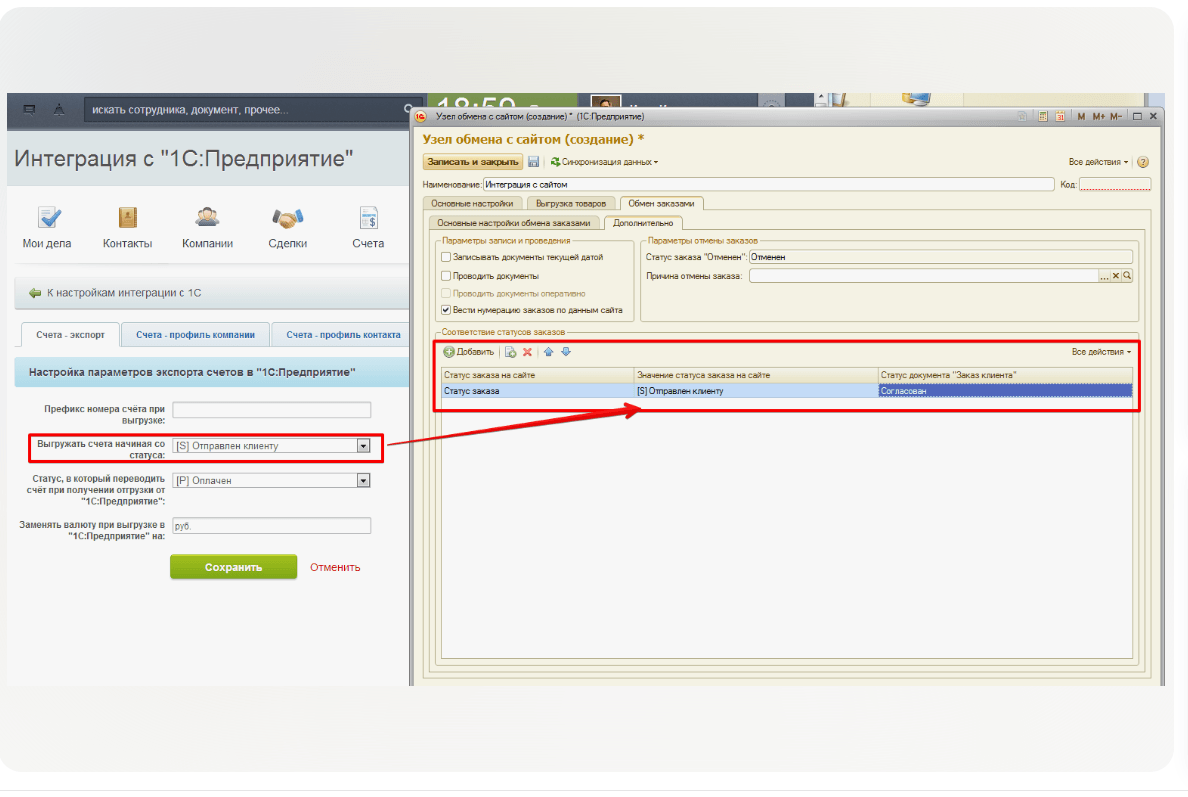
Task: Select the Дополнительно subtab
Action: pyautogui.click(x=643, y=223)
